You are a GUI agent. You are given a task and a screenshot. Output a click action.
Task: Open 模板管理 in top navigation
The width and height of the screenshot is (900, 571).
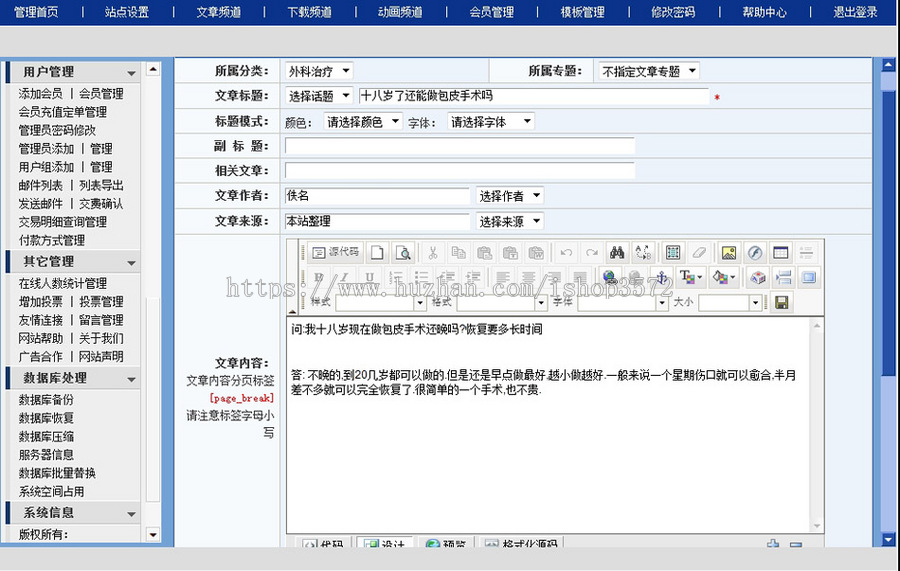coord(583,12)
